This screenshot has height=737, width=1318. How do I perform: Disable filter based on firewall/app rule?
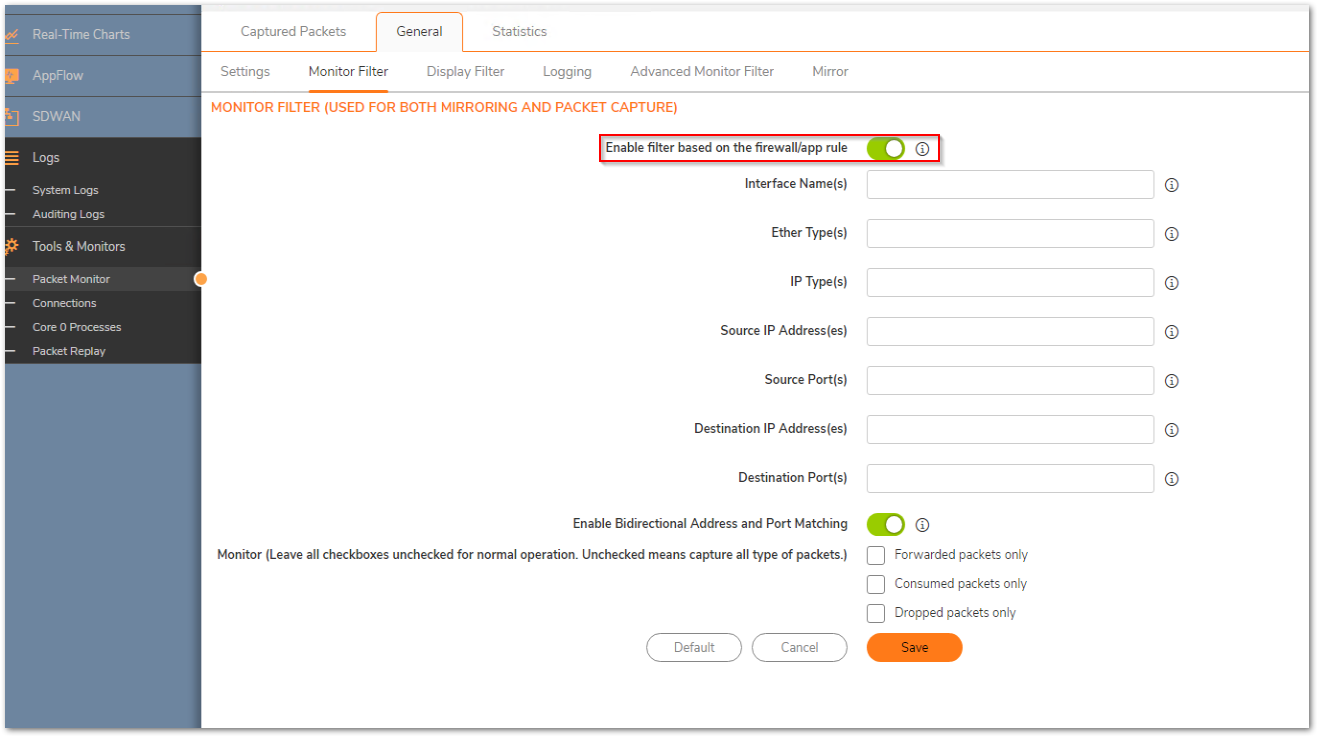tap(885, 149)
